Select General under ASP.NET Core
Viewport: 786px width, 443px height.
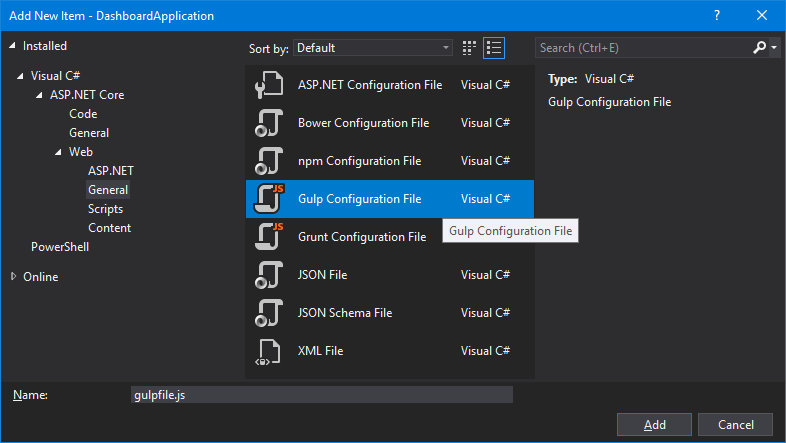point(89,133)
